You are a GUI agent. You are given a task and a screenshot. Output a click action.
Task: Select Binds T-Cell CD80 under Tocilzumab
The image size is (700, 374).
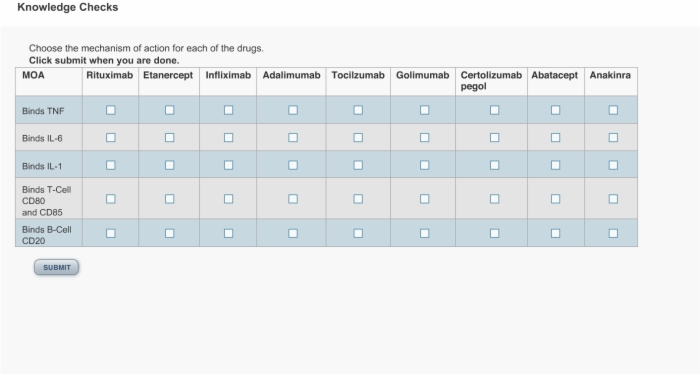(358, 199)
